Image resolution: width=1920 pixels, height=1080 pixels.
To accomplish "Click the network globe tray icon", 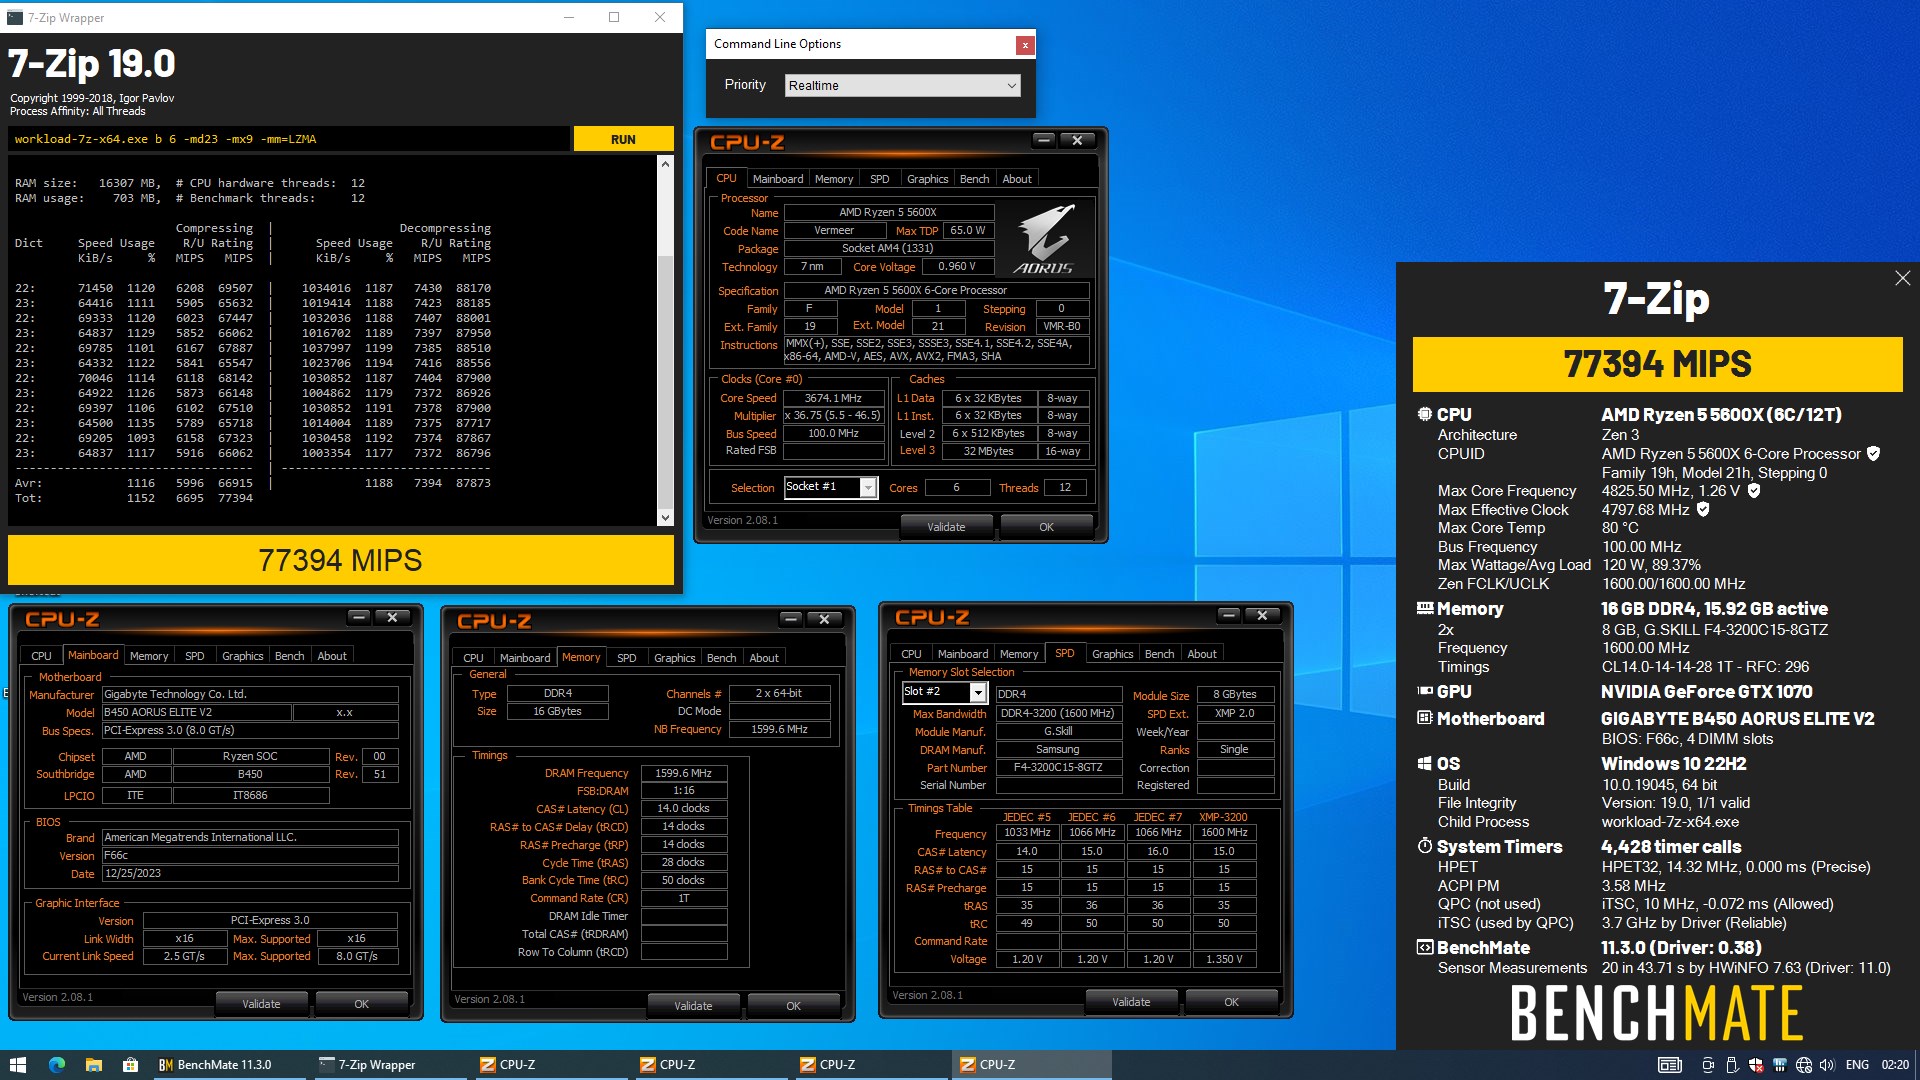I will (x=1803, y=1065).
